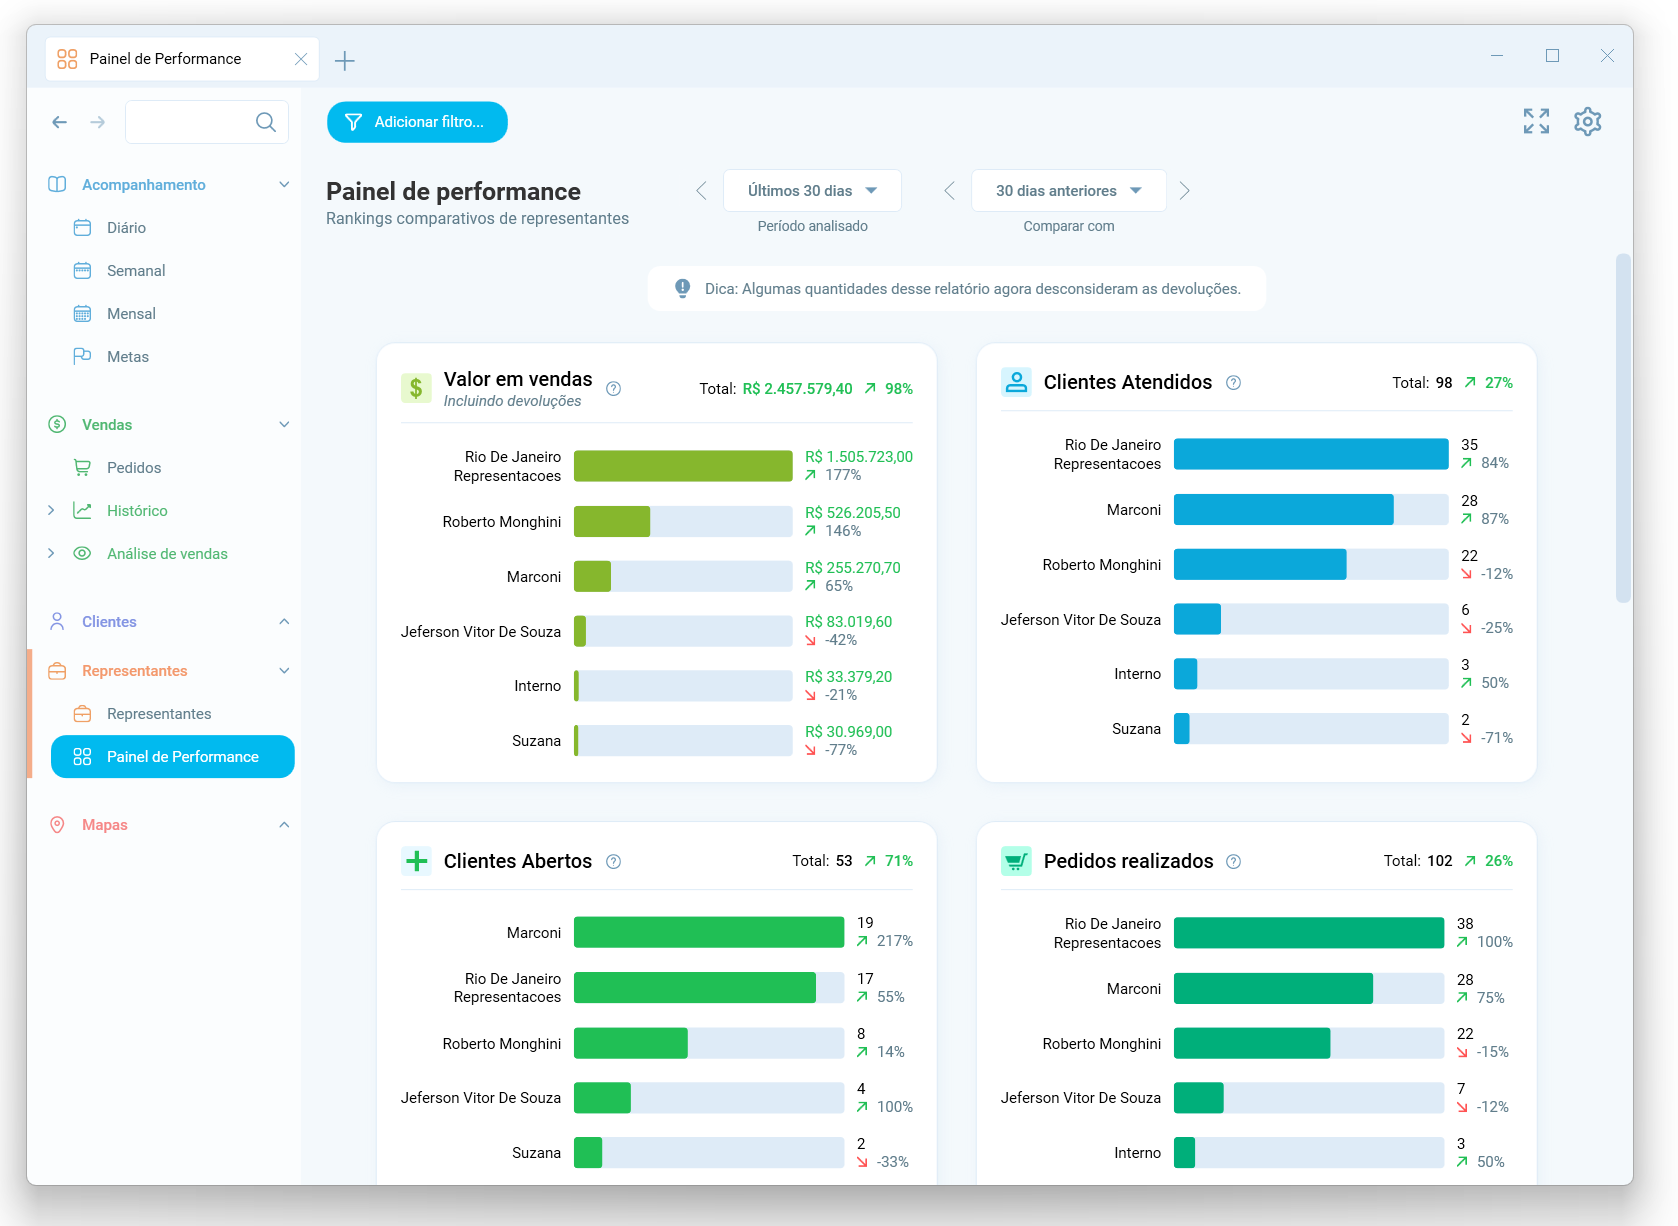
Task: Click Rio De Janeiro bar in Valor em vendas
Action: point(683,466)
